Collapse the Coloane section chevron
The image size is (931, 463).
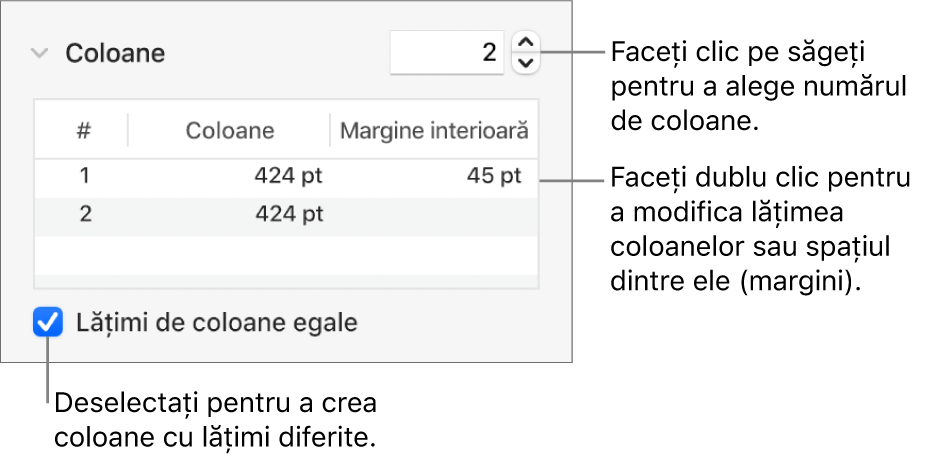pyautogui.click(x=38, y=53)
